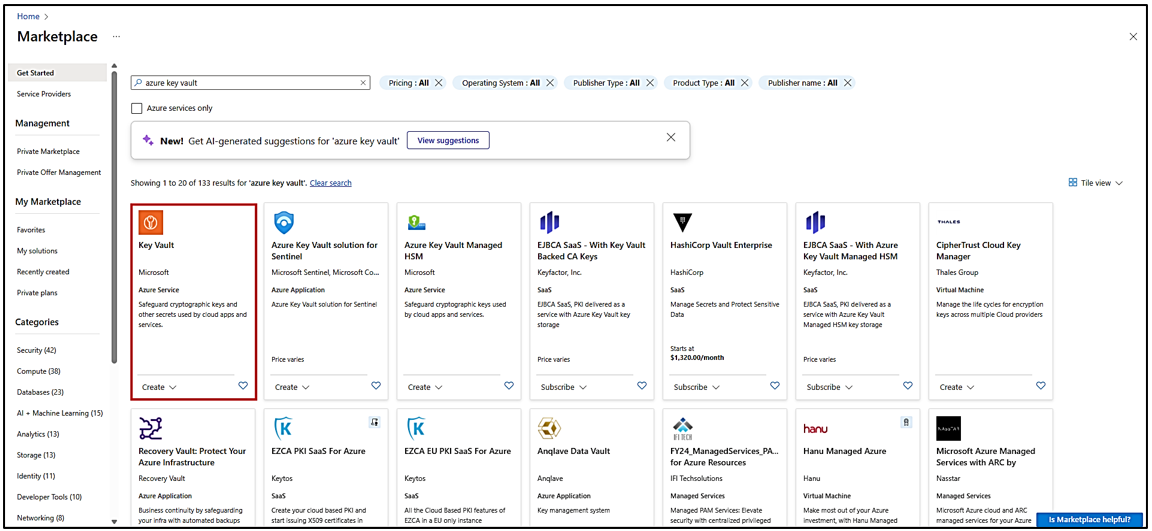Remove the Pricing : All filter
Image resolution: width=1152 pixels, height=531 pixels.
tap(439, 83)
